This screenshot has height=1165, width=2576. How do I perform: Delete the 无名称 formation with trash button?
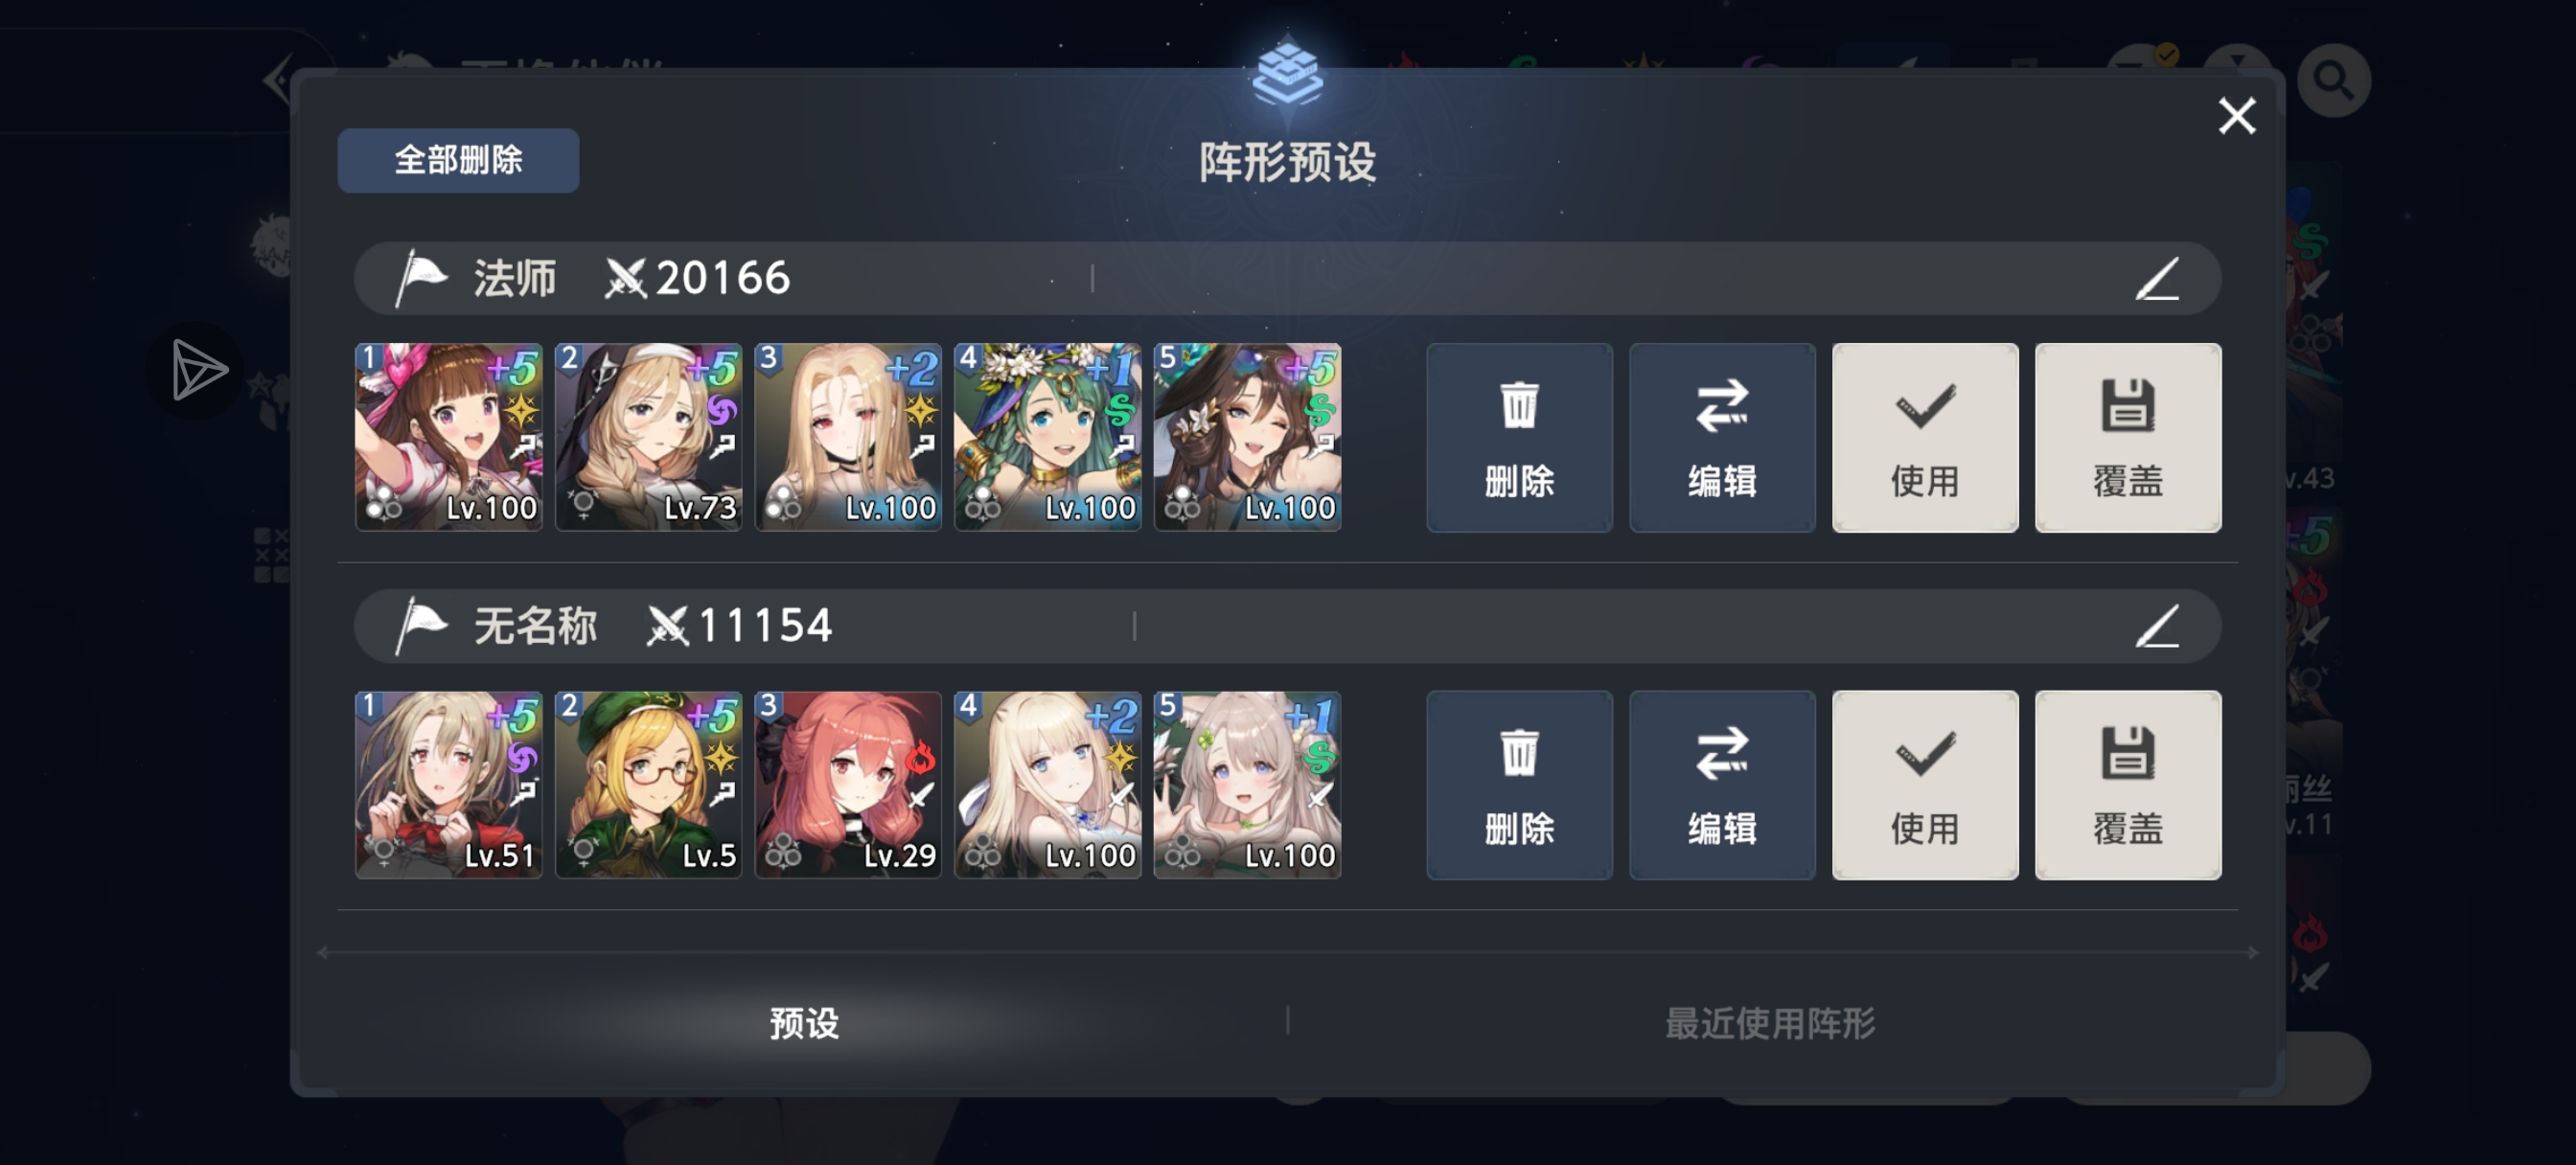1519,785
